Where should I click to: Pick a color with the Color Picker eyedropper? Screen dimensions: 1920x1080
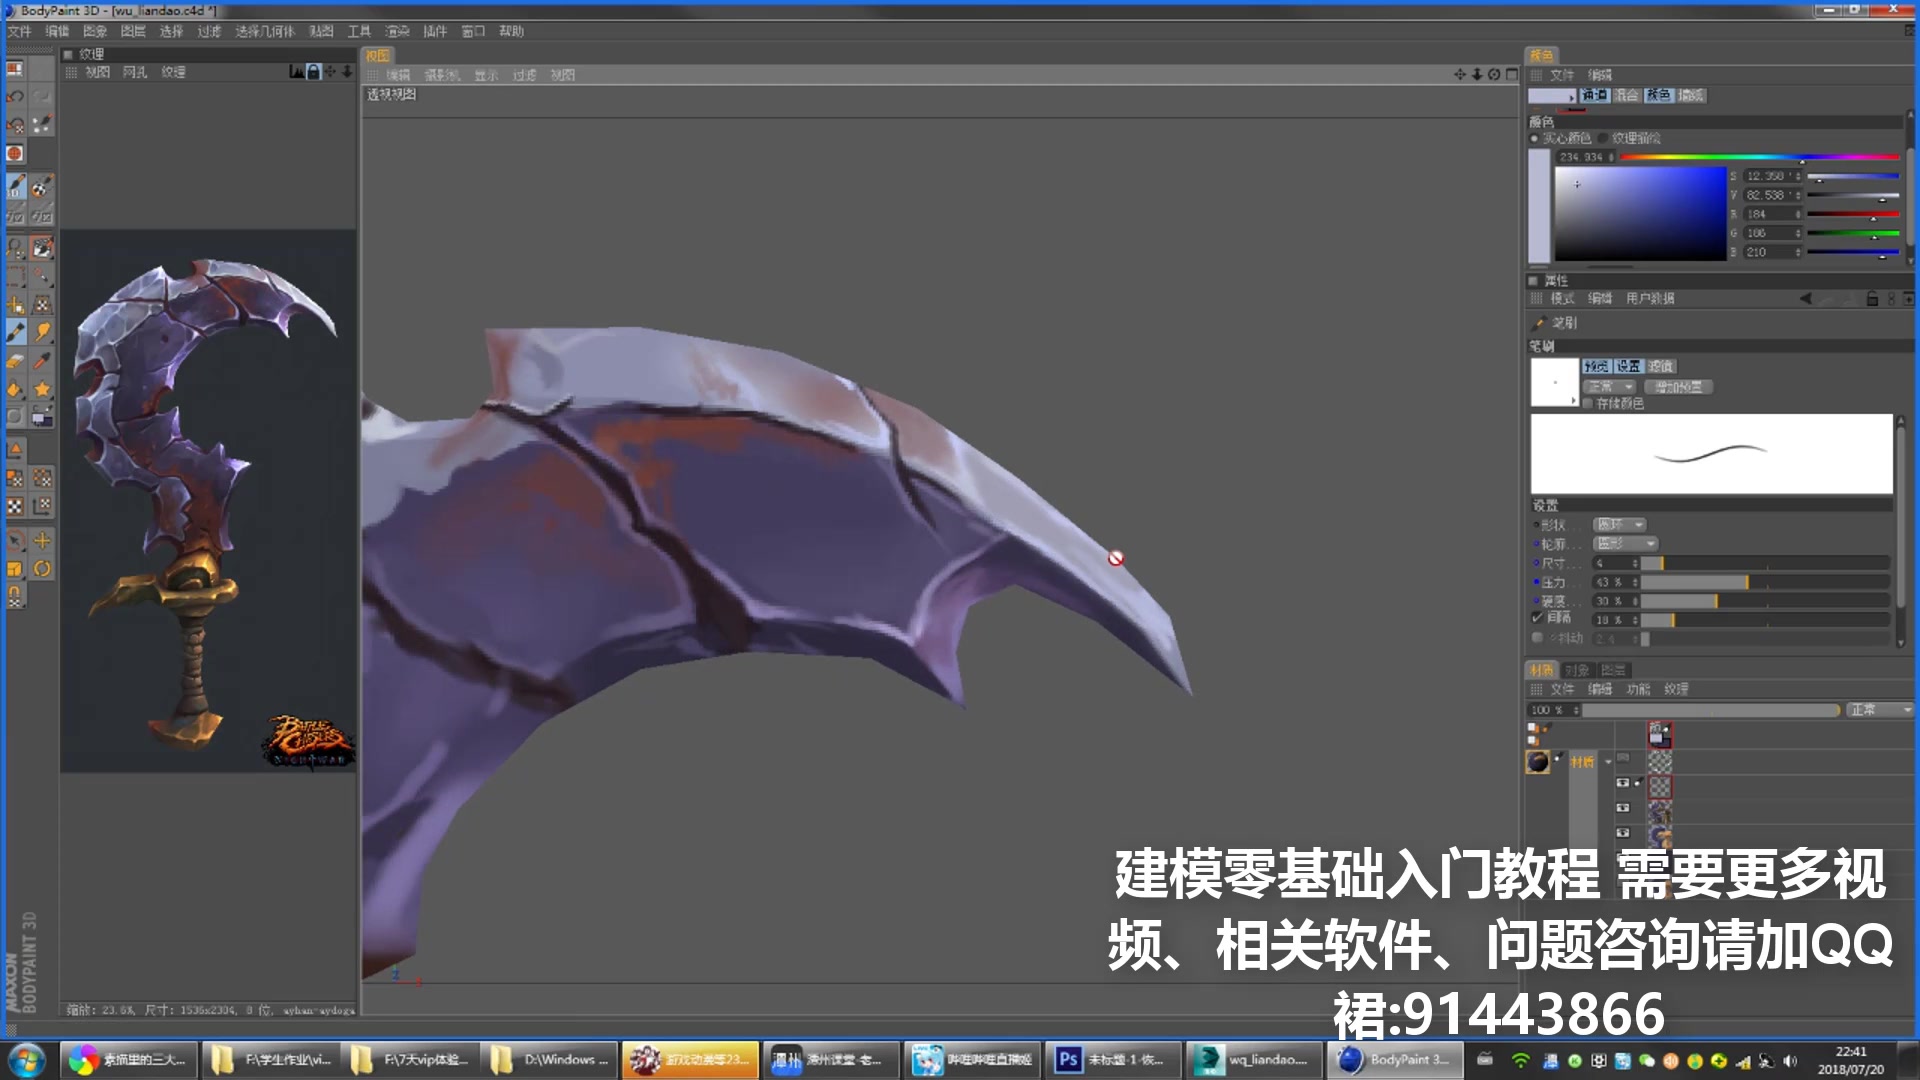click(41, 359)
